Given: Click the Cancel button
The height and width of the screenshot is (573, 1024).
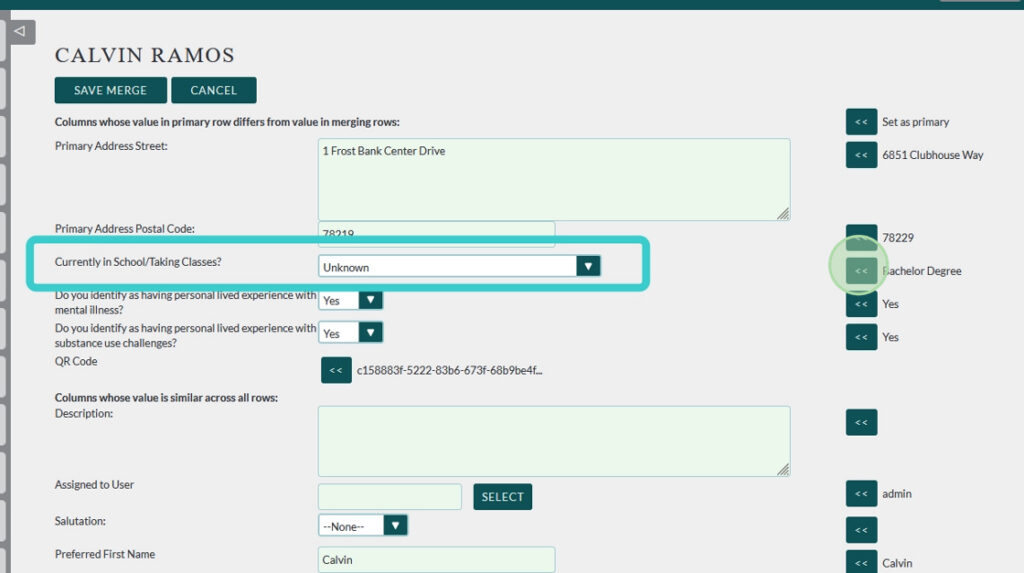Looking at the screenshot, I should (213, 90).
